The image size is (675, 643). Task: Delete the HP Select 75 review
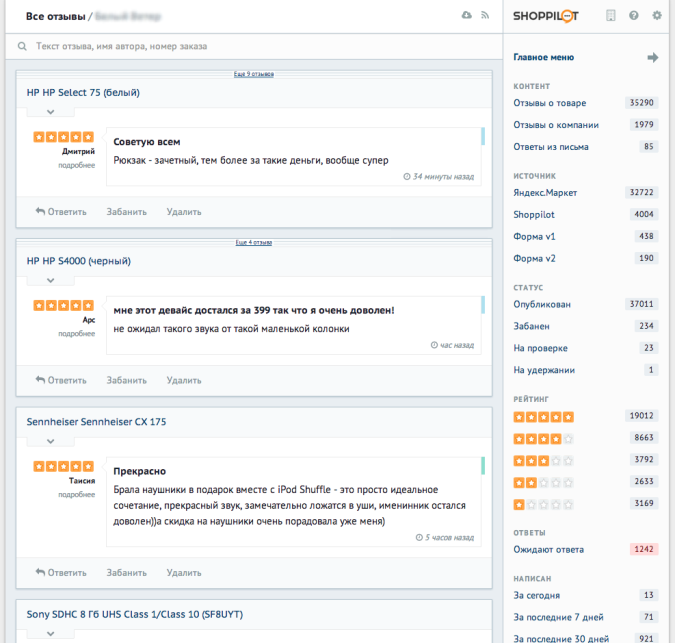184,212
